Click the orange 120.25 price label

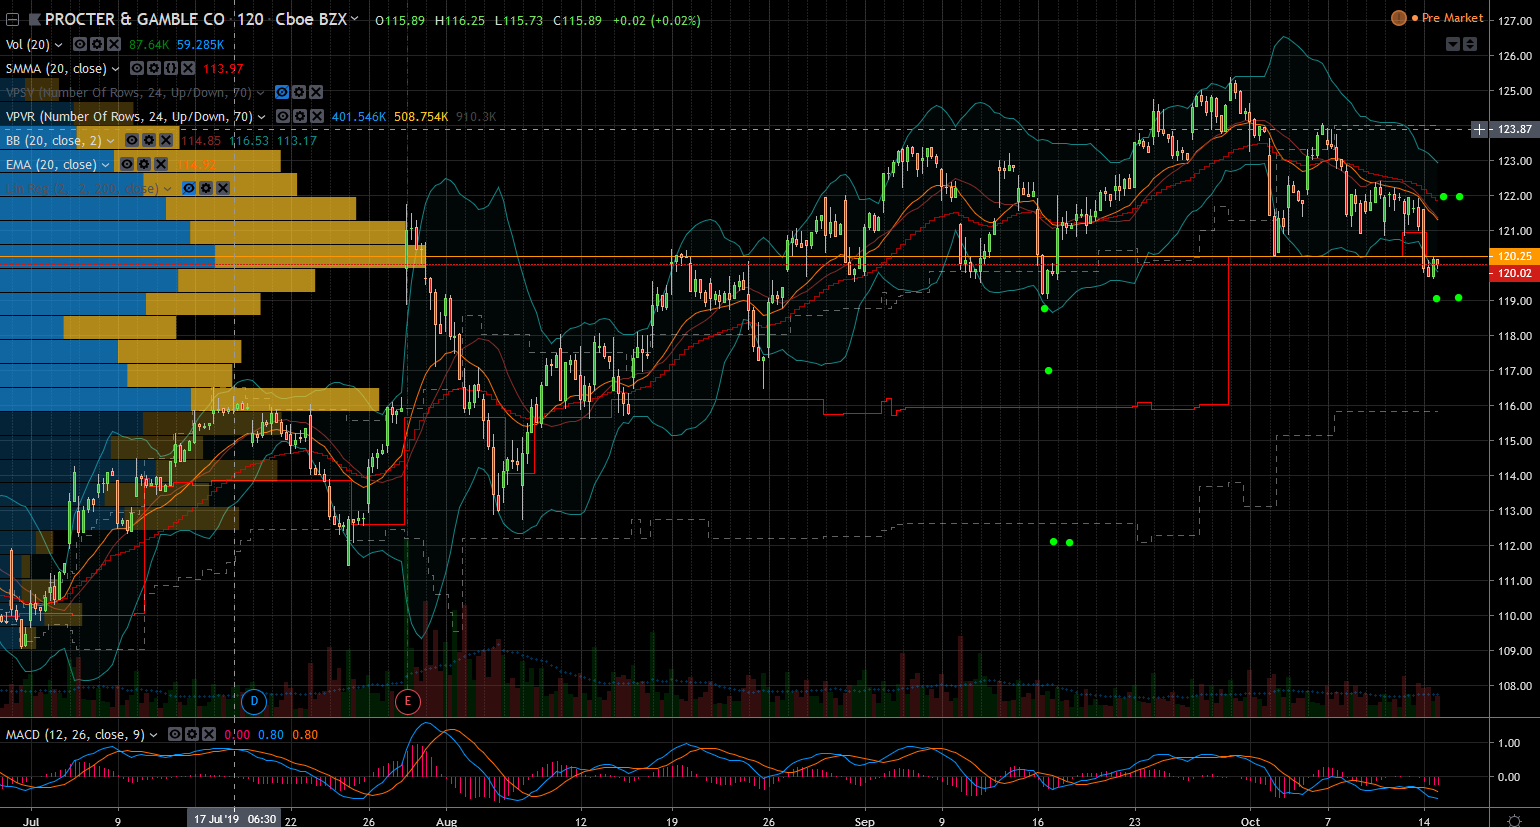pos(1515,256)
